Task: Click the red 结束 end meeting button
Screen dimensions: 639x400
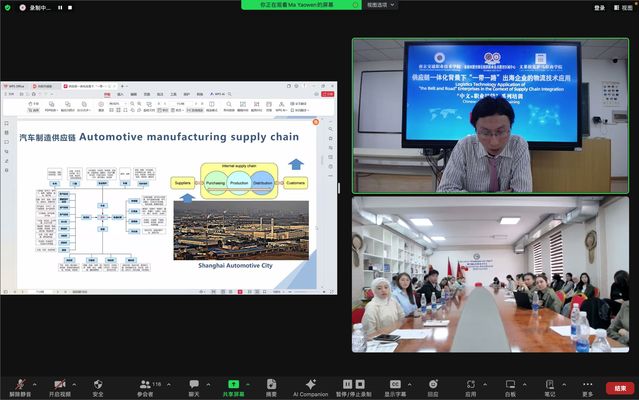Action: (x=620, y=387)
